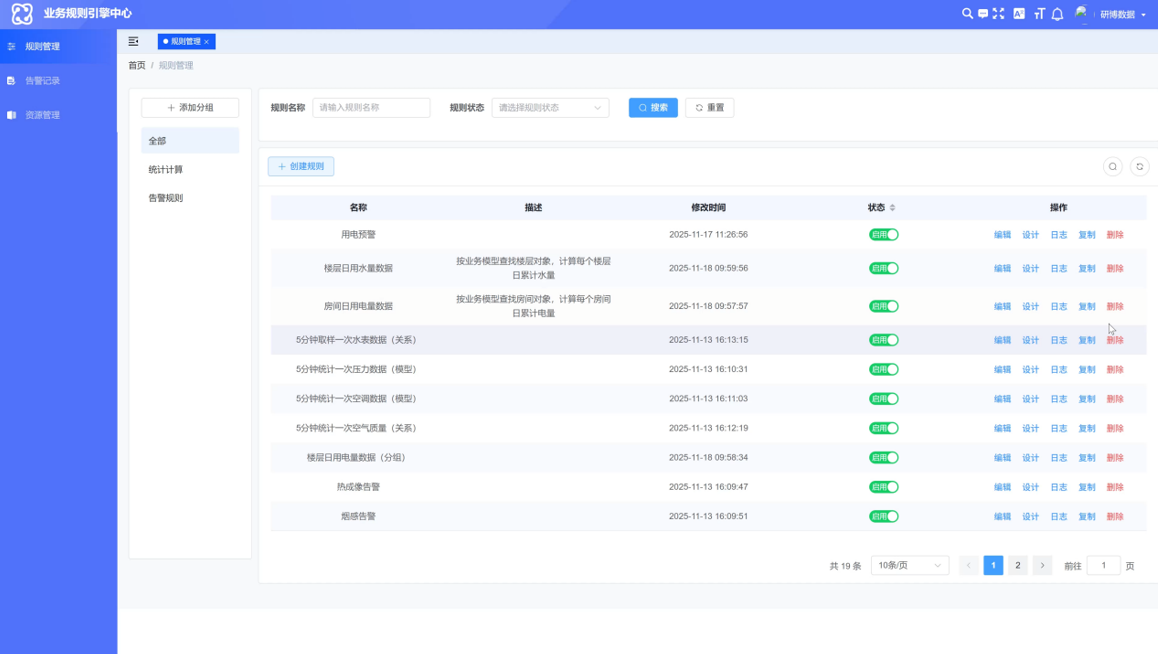Screen dimensions: 1158x654
Task: Collapse sidebar with the hamburger menu icon
Action: (133, 41)
